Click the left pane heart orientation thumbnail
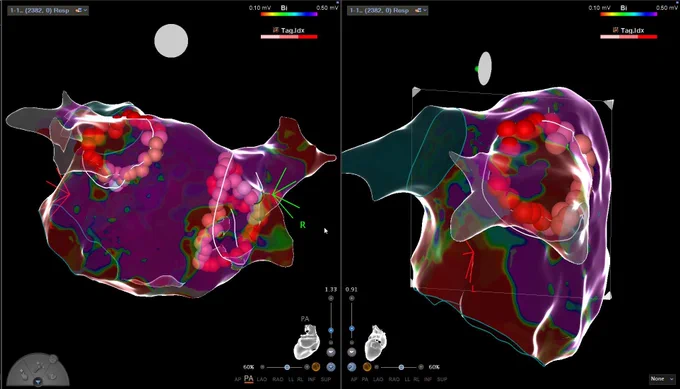Screen dimensions: 680x389 coord(307,342)
